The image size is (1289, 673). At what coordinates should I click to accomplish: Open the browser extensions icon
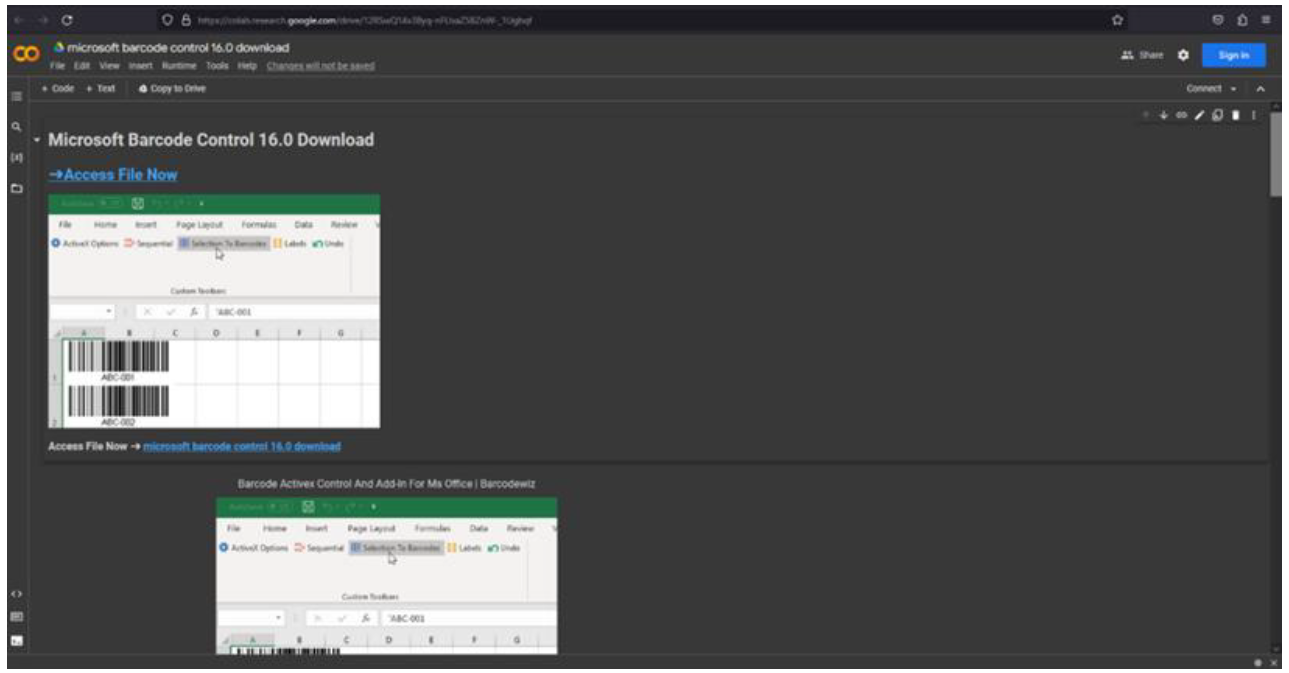click(x=1242, y=19)
